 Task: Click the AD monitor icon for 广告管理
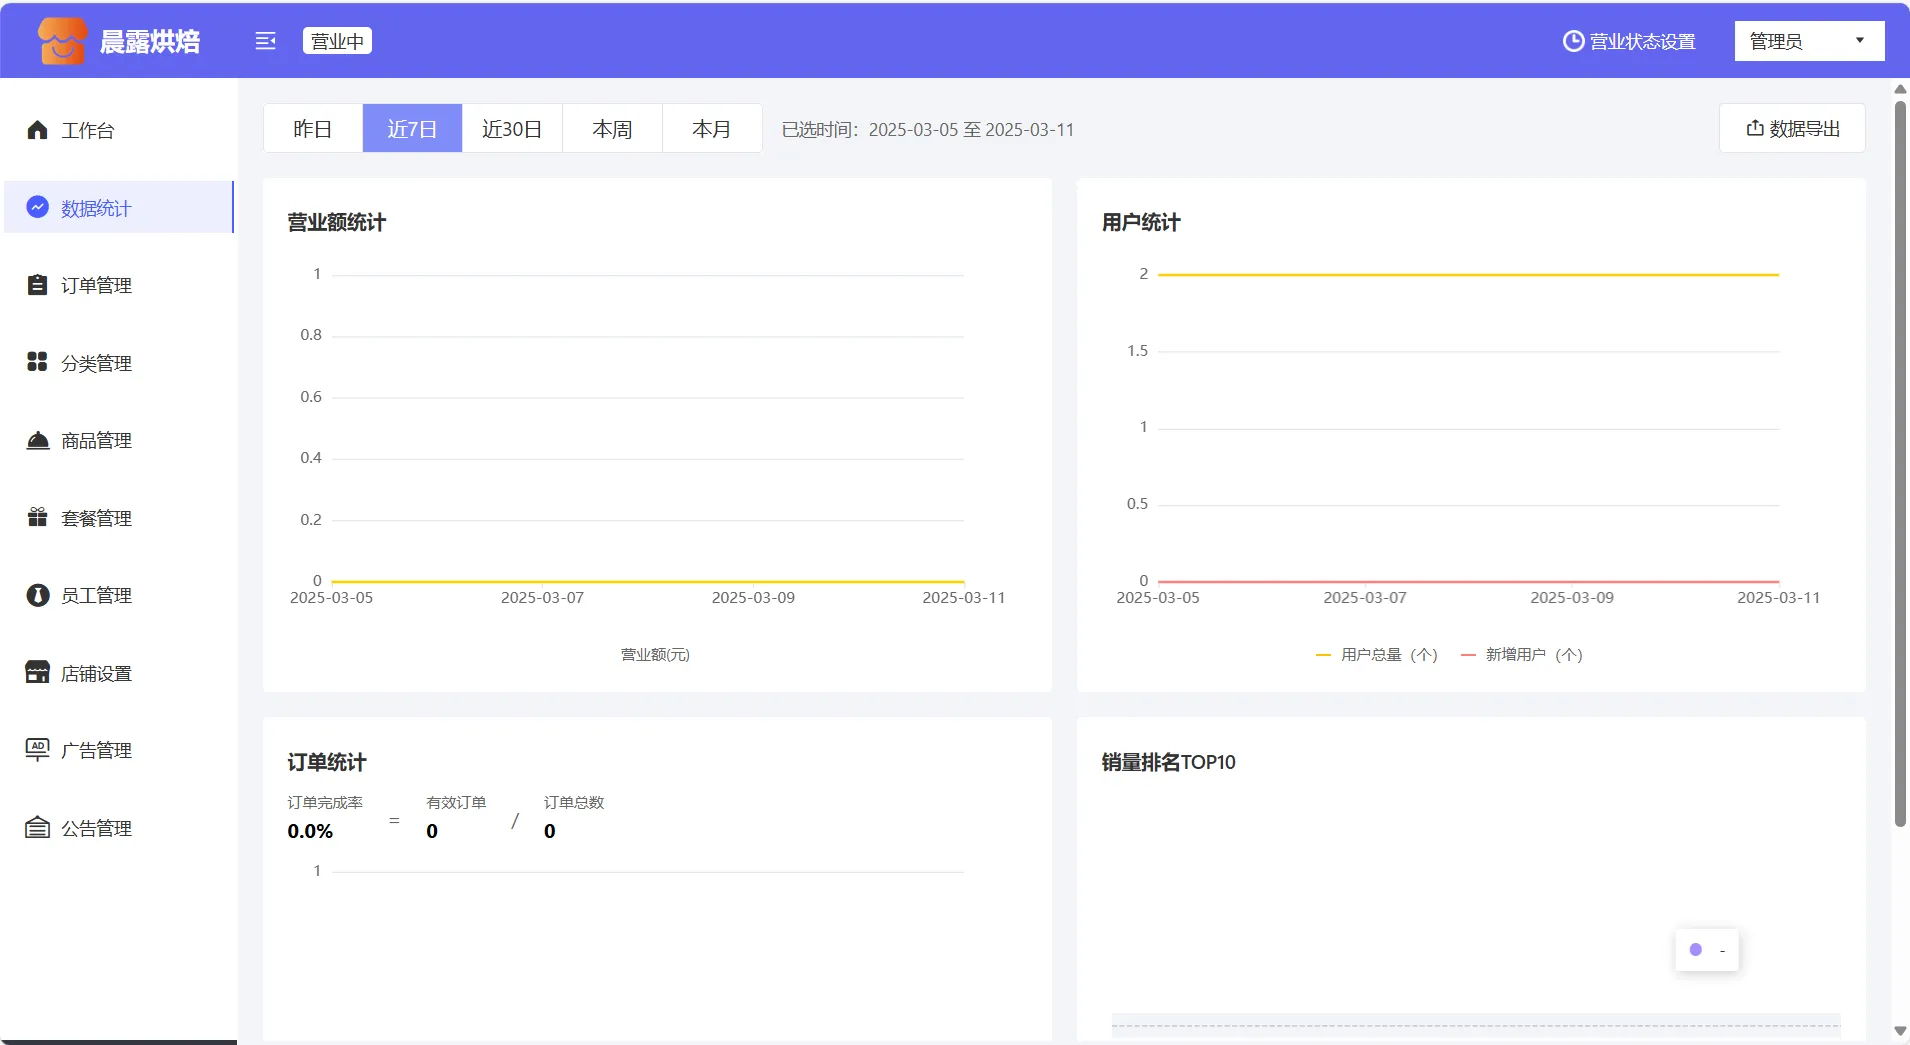click(38, 749)
